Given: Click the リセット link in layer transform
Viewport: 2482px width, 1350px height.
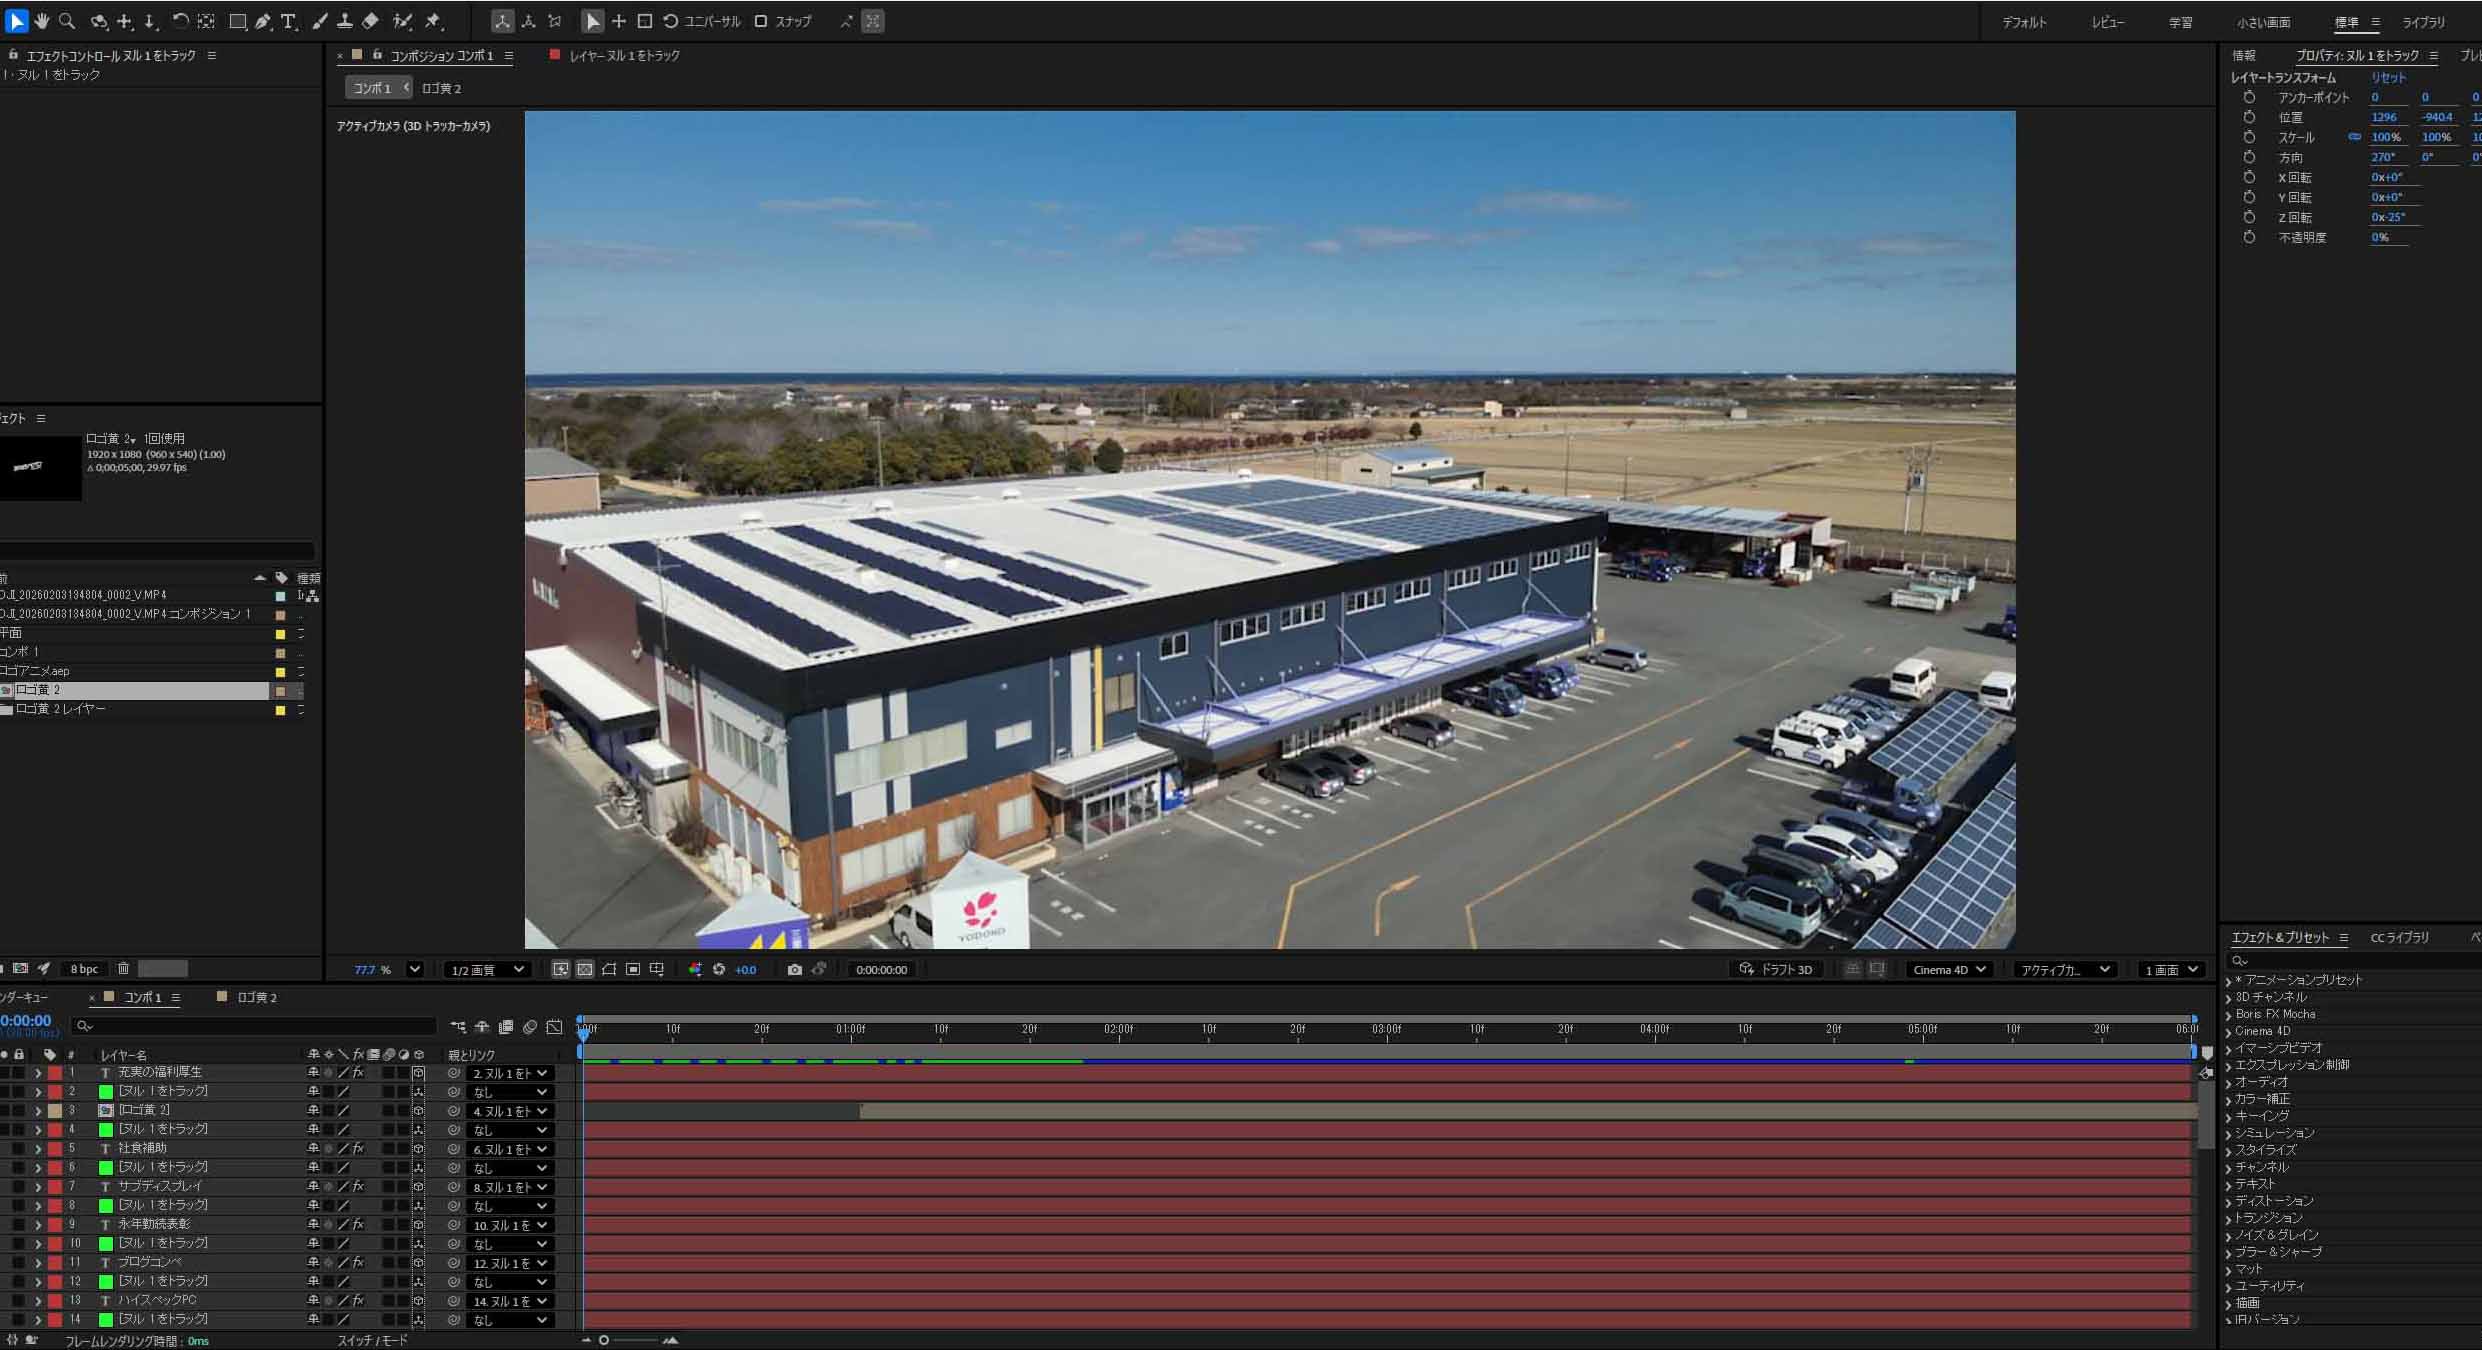Looking at the screenshot, I should (x=2388, y=77).
